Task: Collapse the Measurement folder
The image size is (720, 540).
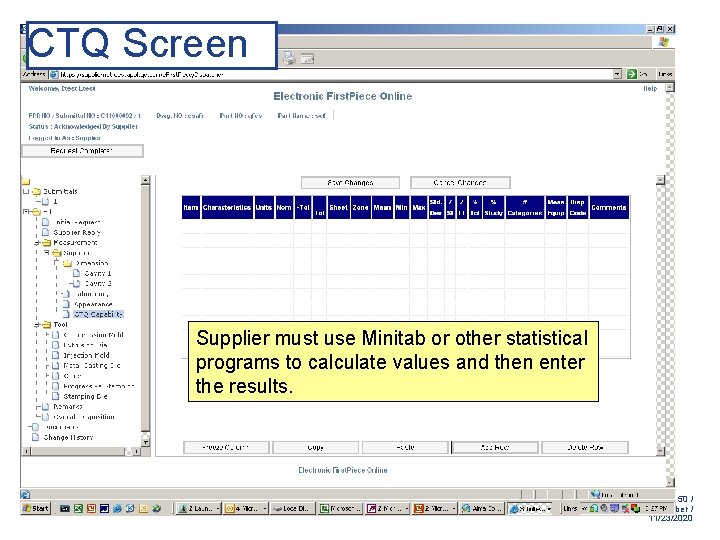Action: [38, 243]
